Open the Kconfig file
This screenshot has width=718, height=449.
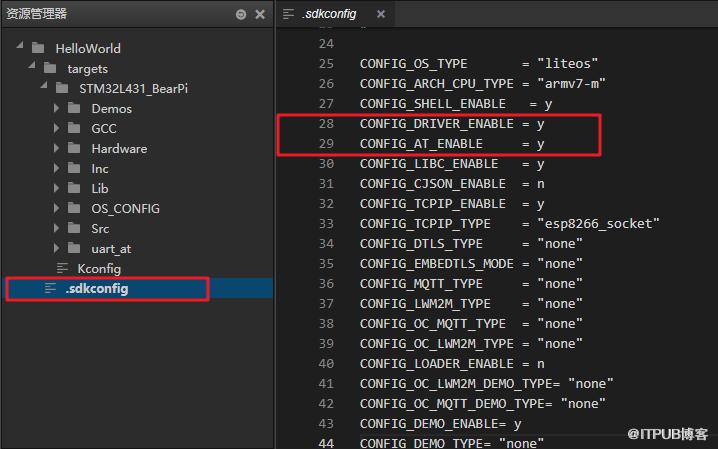click(99, 269)
